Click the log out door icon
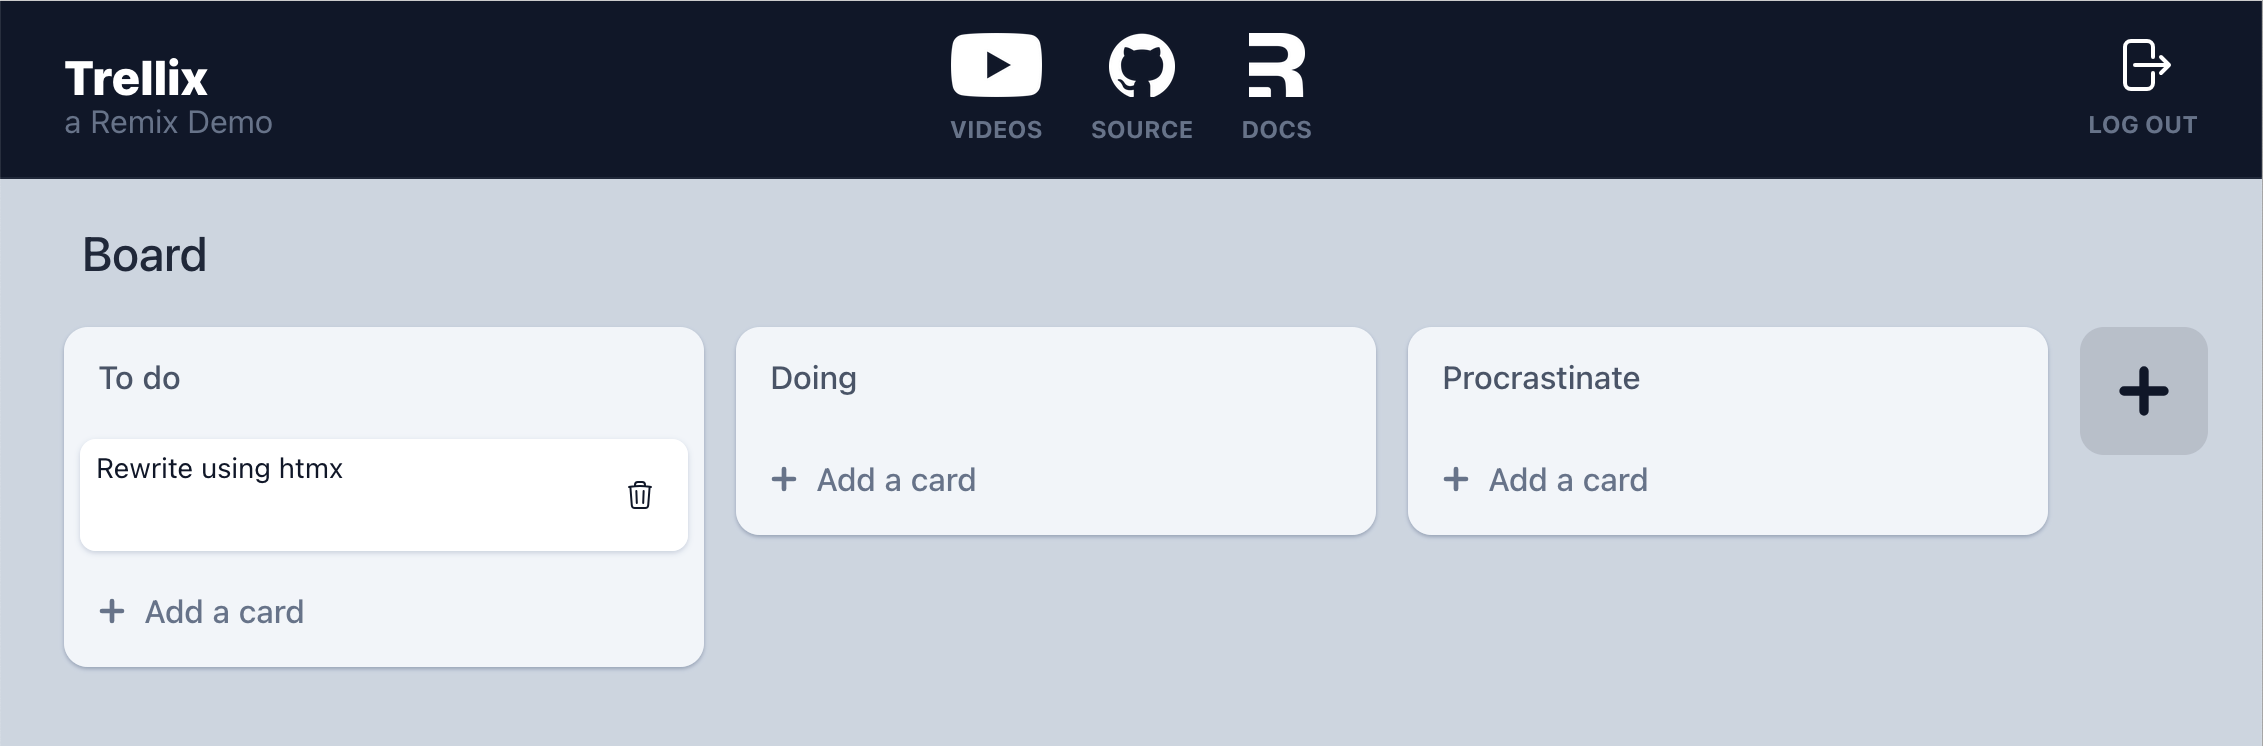The image size is (2263, 746). [x=2143, y=65]
